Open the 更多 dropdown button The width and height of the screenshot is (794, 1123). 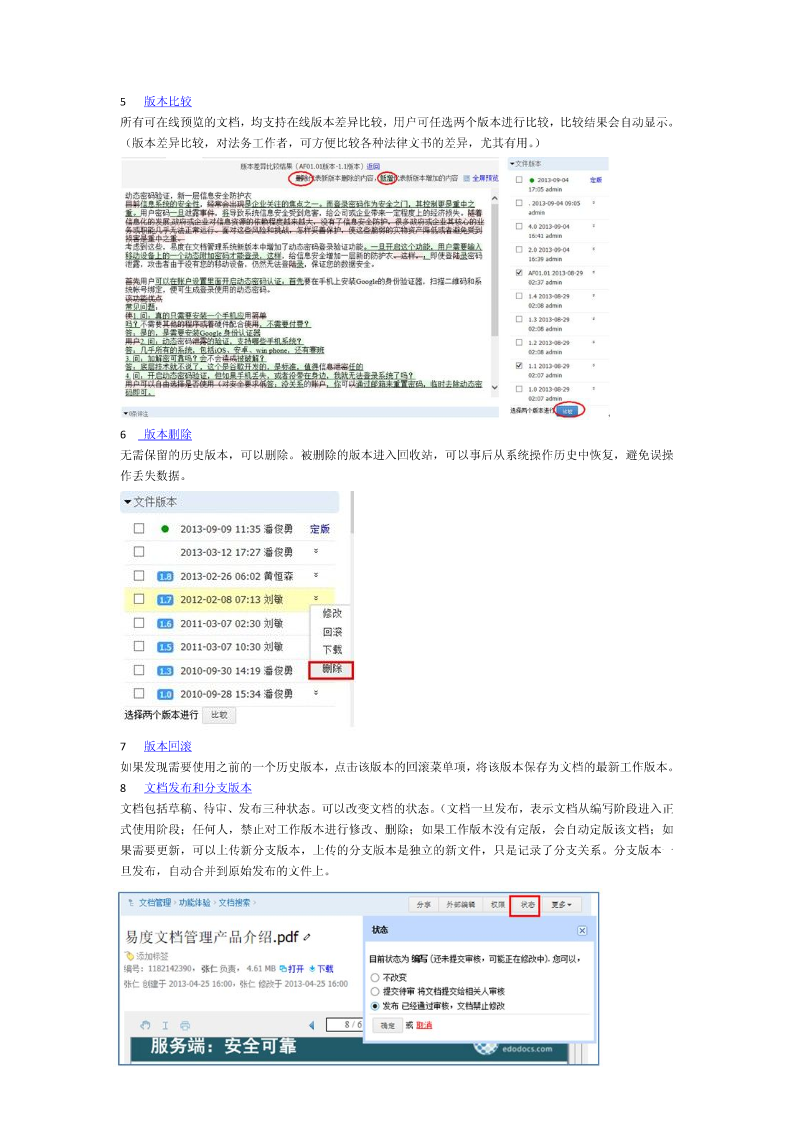pos(561,905)
